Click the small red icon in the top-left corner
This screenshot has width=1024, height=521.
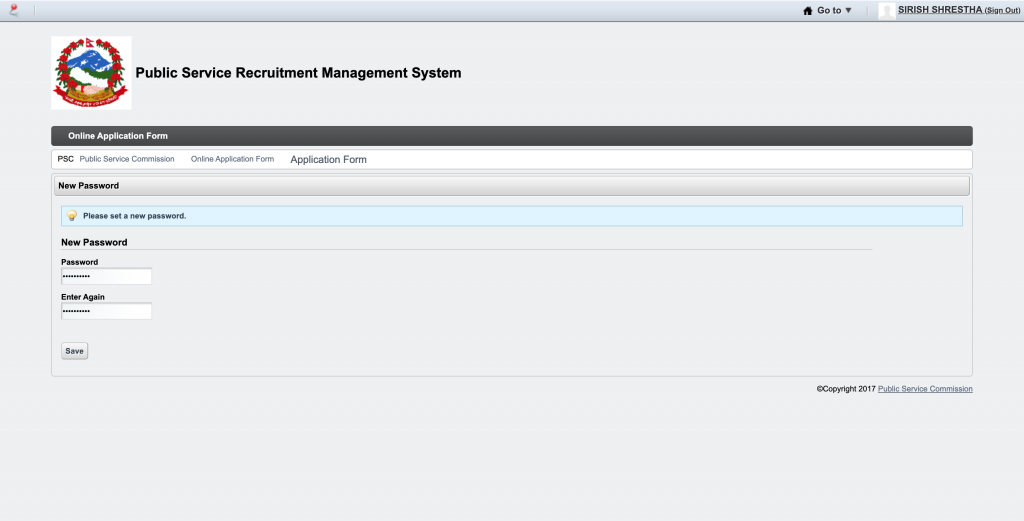tap(13, 10)
